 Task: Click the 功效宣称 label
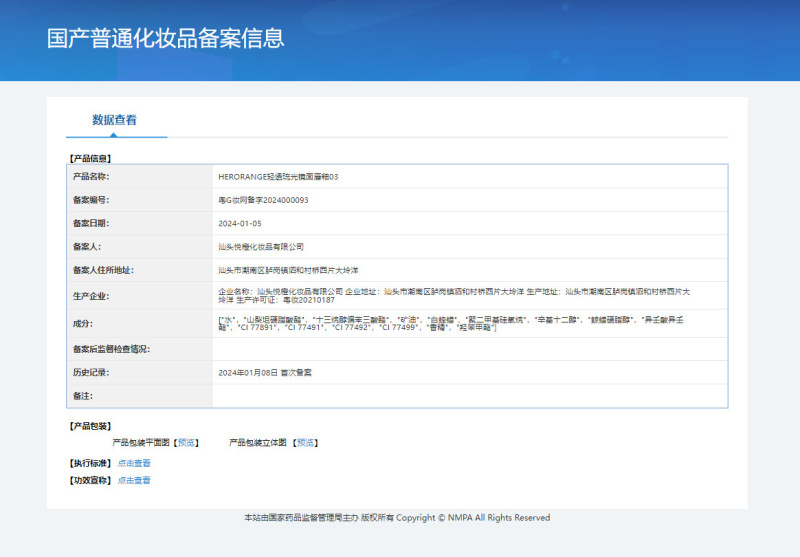pyautogui.click(x=90, y=480)
